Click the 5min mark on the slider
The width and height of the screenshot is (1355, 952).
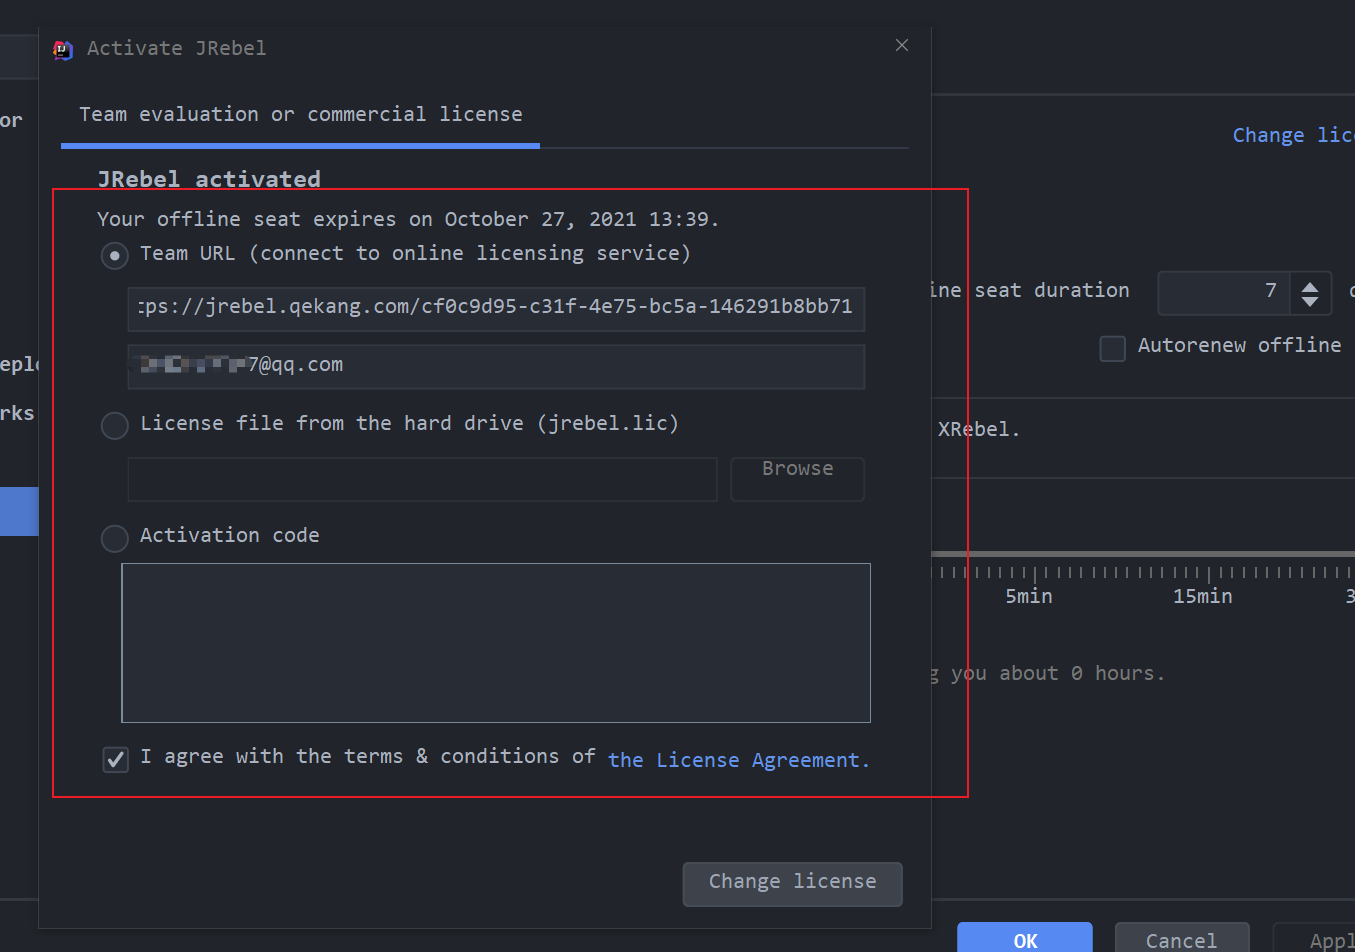coord(1035,573)
